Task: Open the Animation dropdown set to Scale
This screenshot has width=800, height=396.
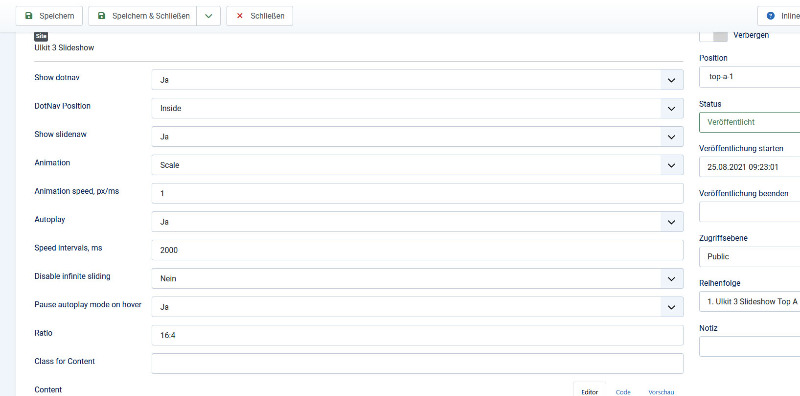Action: (x=417, y=165)
